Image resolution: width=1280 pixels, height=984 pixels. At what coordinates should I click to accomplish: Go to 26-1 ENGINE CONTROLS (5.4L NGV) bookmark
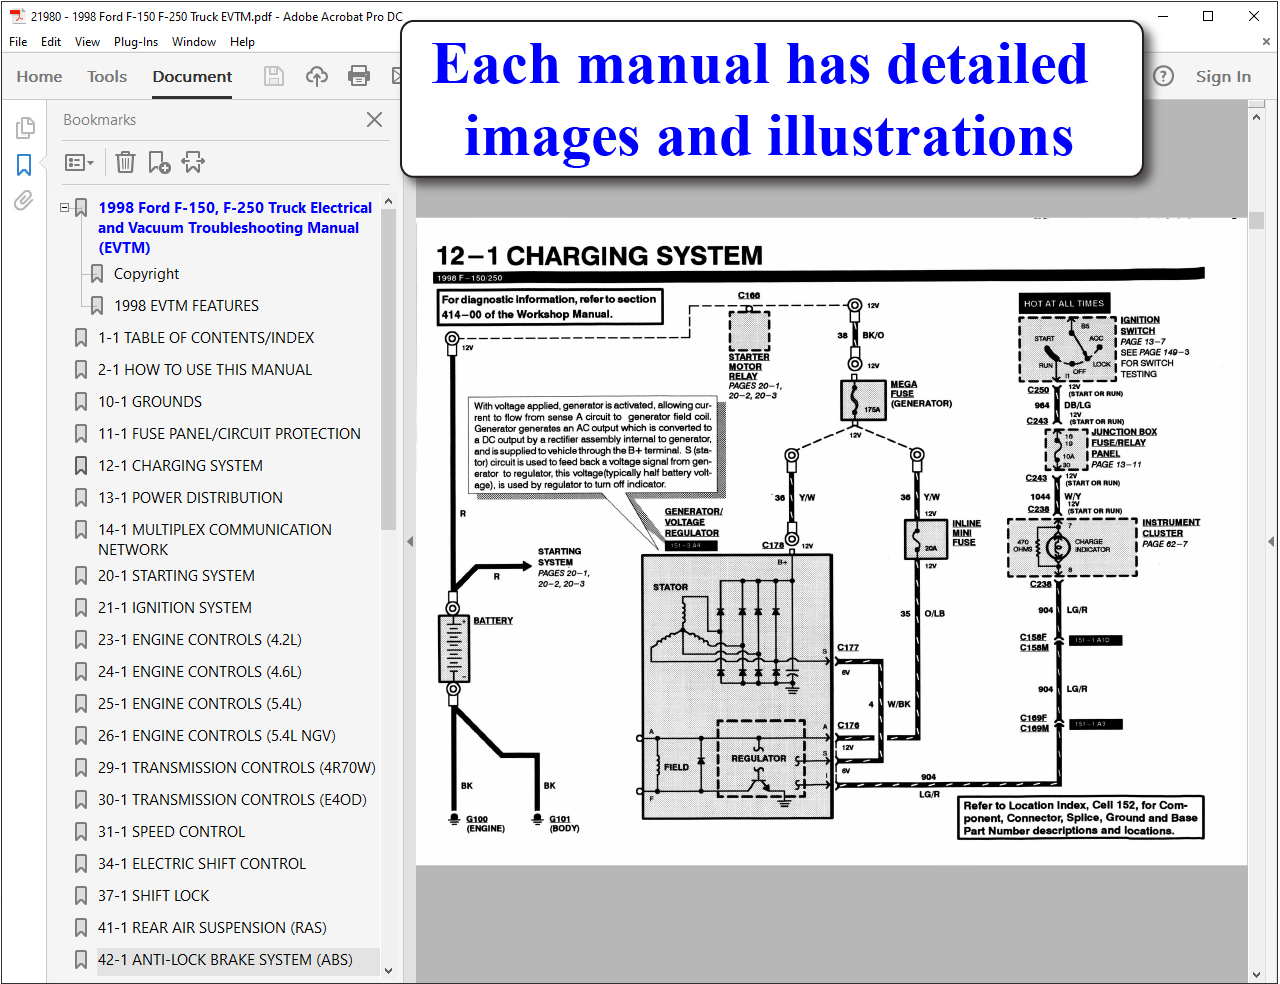point(217,736)
